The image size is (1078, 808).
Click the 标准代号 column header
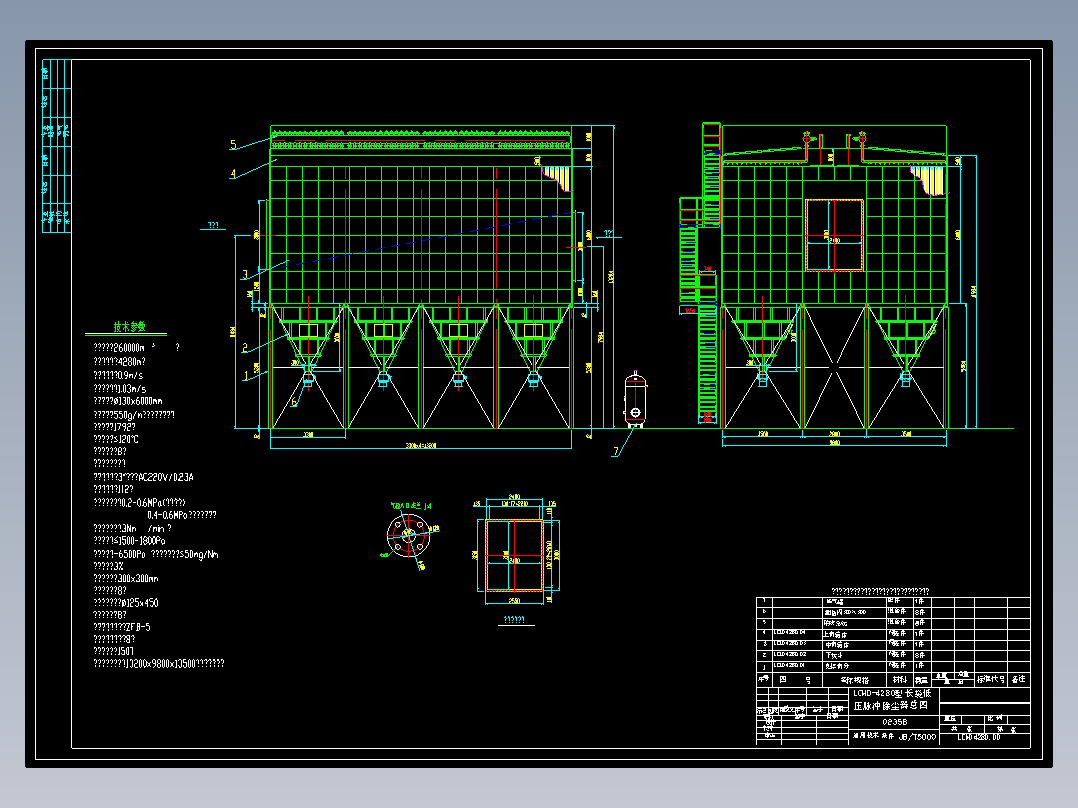[991, 679]
